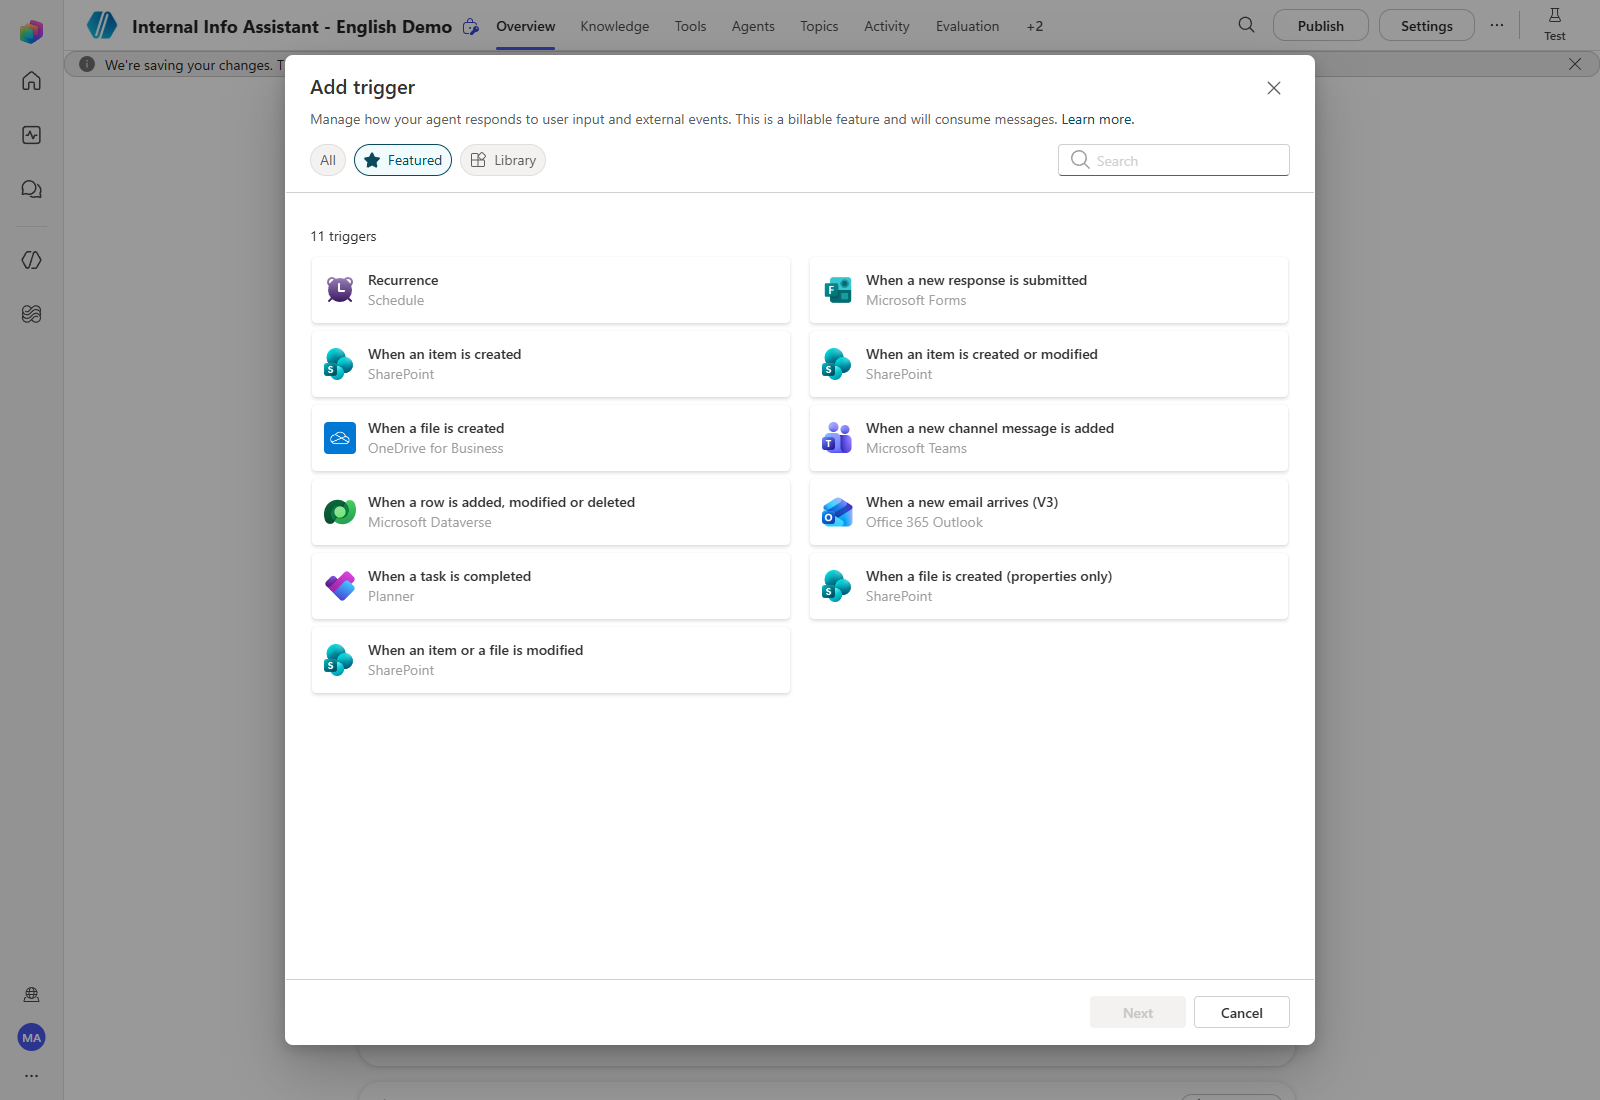Open the activity monitor sidebar icon
1600x1100 pixels.
click(x=32, y=135)
